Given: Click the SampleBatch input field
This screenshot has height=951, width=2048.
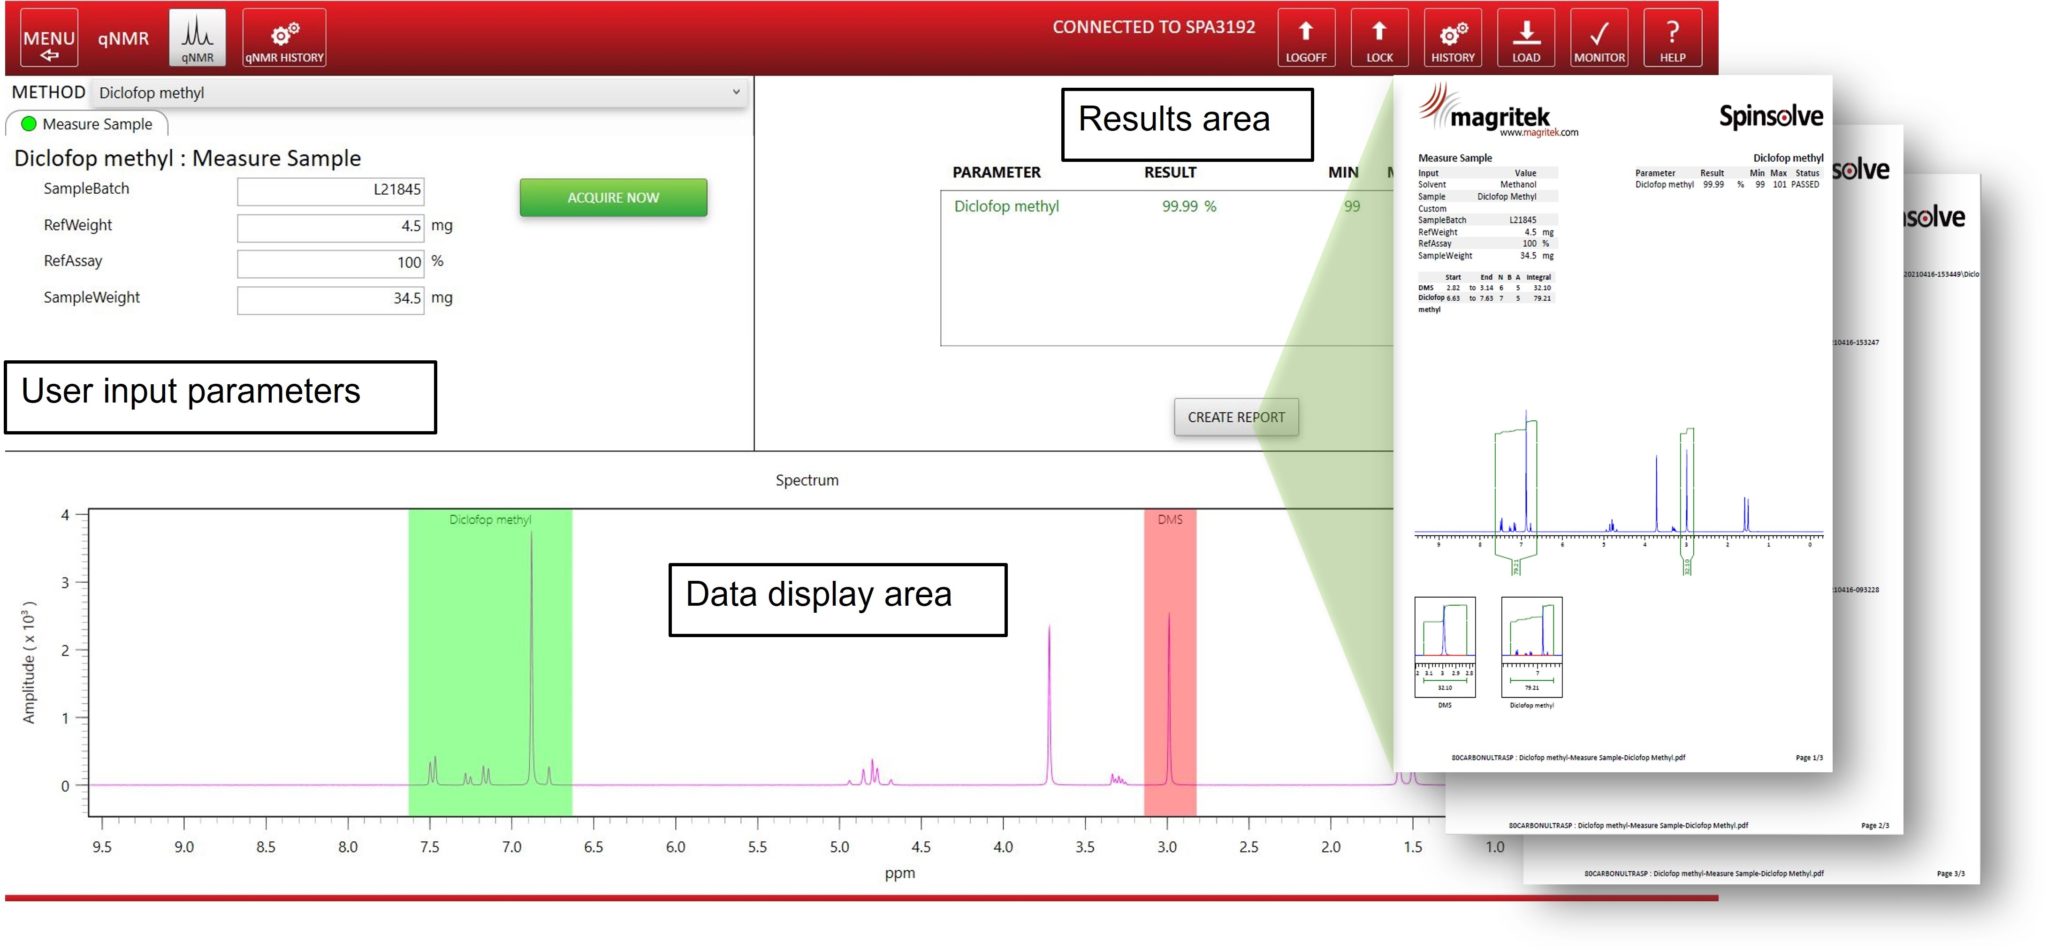Looking at the screenshot, I should 330,190.
